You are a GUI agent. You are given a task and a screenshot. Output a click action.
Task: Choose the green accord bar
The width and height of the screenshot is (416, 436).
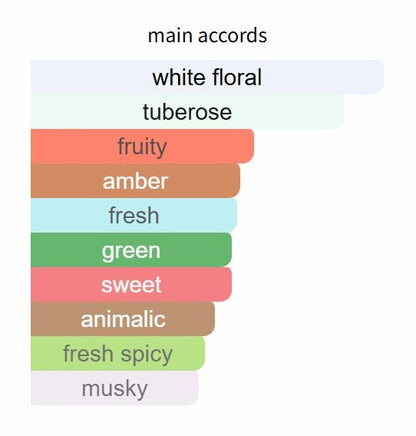[x=131, y=250]
